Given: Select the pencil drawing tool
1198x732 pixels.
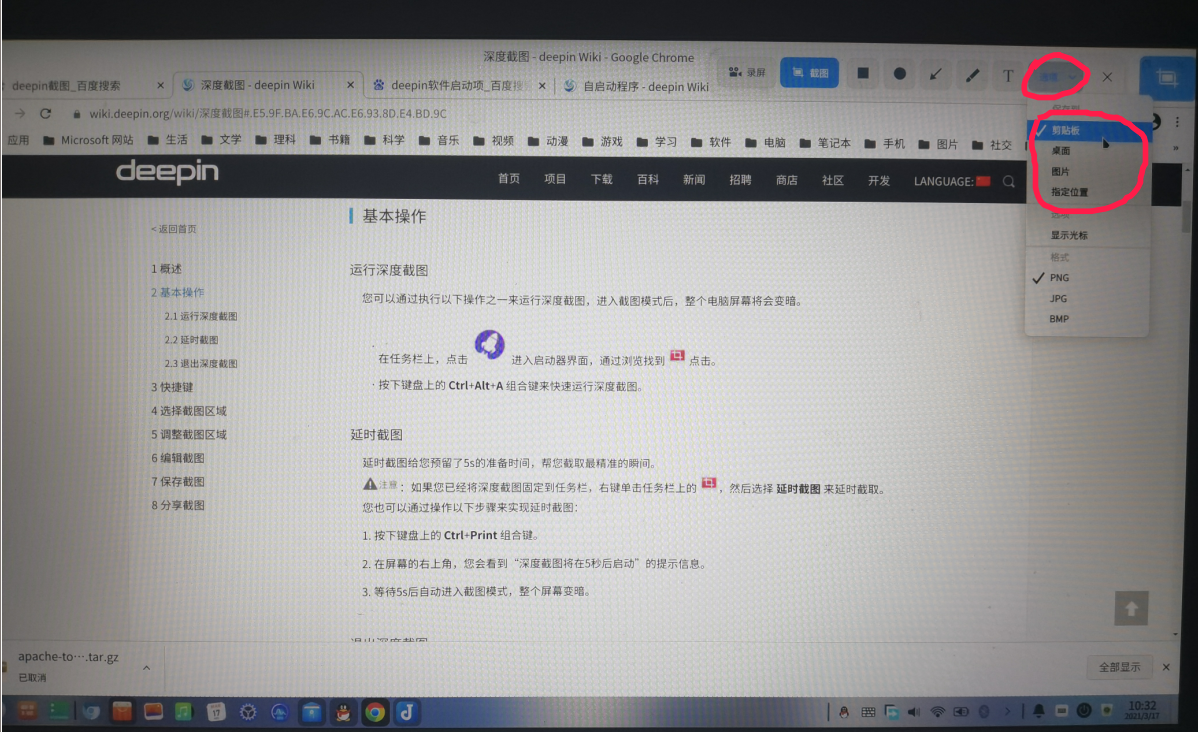Looking at the screenshot, I should pyautogui.click(x=972, y=75).
